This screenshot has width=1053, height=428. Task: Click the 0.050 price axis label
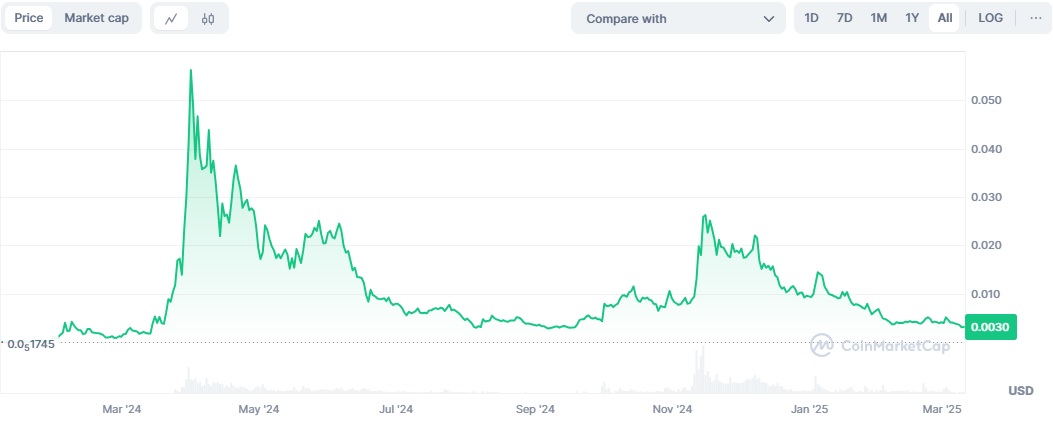pos(987,100)
